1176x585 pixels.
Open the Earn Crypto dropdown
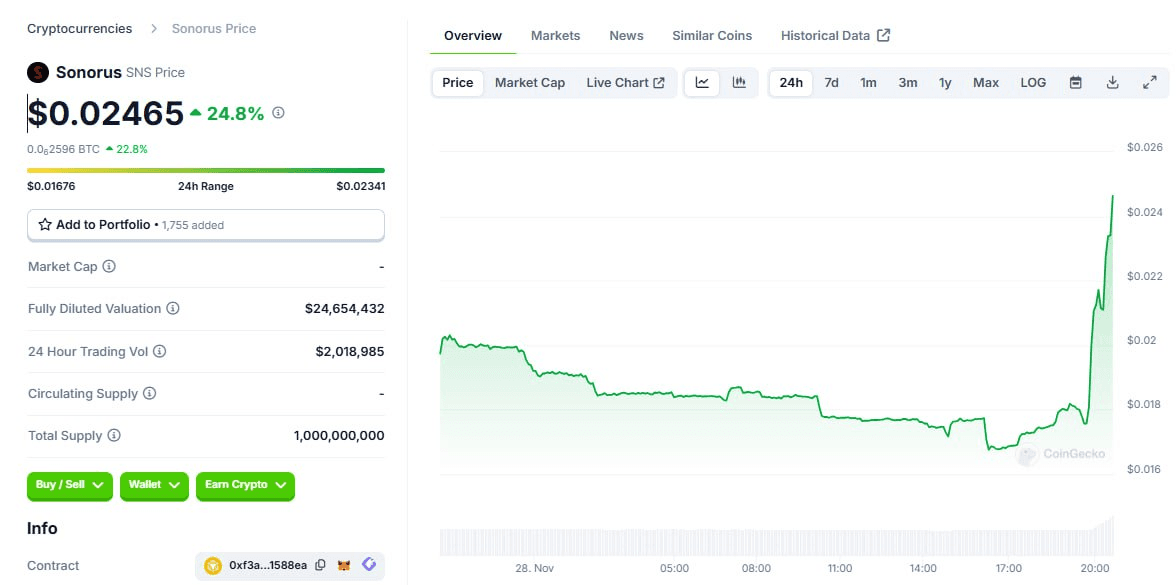pyautogui.click(x=245, y=485)
